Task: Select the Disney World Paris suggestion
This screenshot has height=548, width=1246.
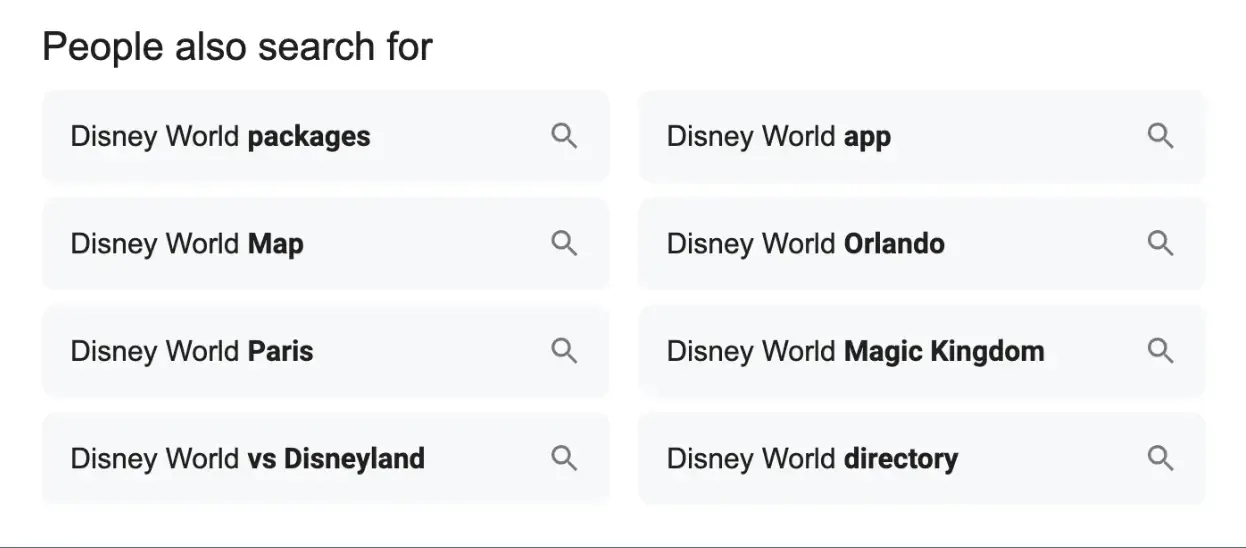Action: tap(326, 351)
